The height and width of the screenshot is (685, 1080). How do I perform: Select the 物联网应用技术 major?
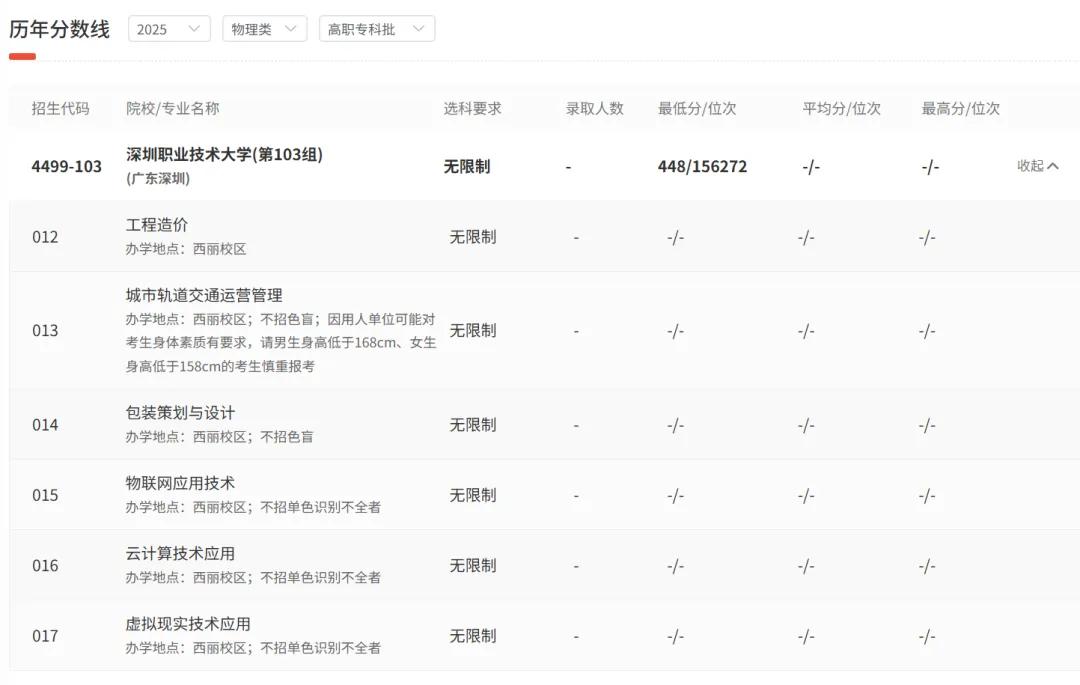180,483
